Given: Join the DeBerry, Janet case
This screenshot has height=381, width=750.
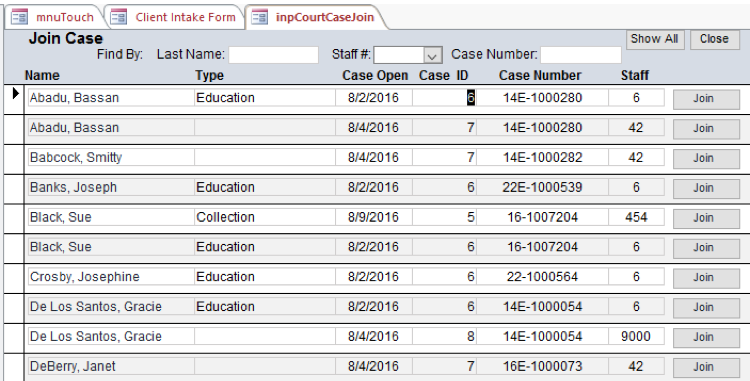Looking at the screenshot, I should coord(706,368).
